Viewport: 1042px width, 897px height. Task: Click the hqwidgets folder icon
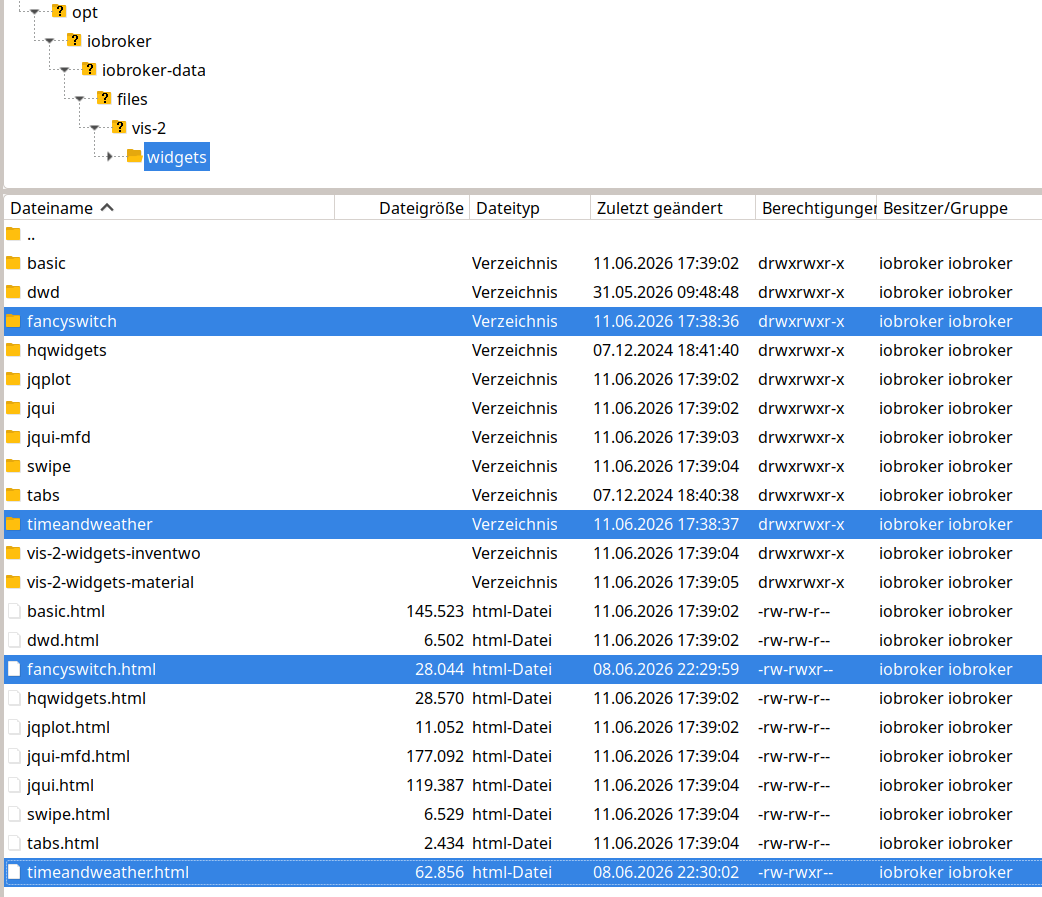[x=13, y=349]
